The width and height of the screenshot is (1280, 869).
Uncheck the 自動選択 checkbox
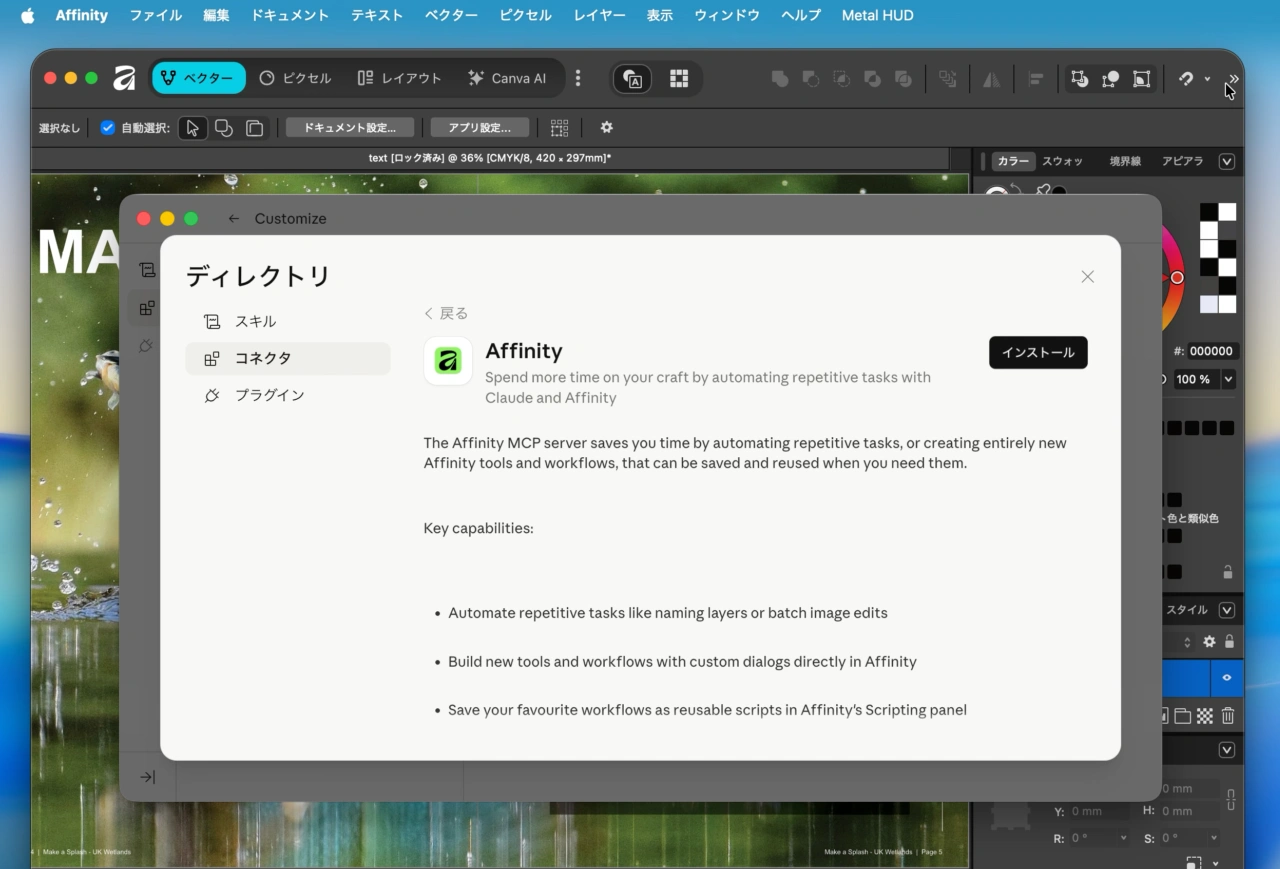(107, 128)
